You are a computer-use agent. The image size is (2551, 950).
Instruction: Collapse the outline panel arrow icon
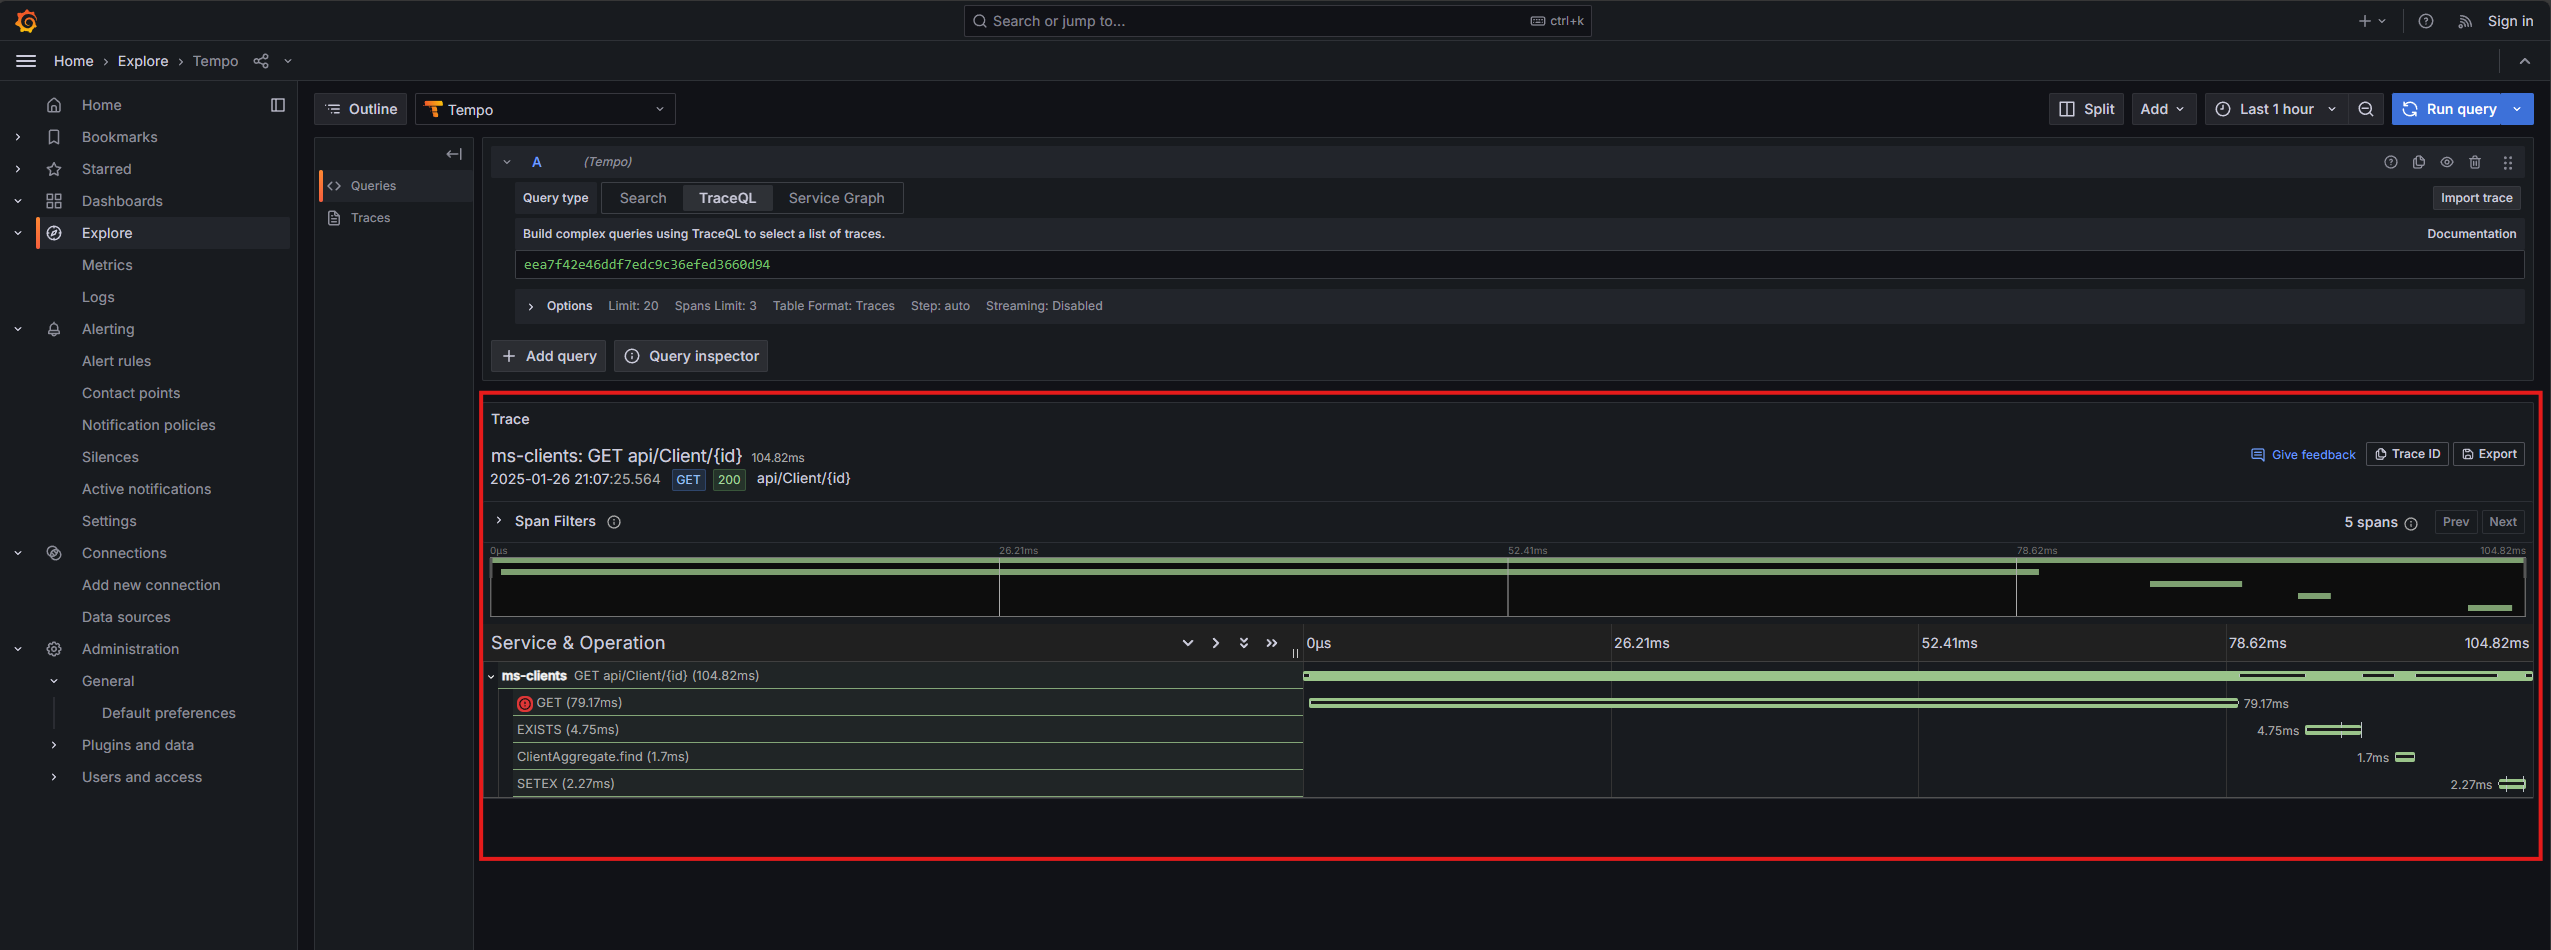454,154
